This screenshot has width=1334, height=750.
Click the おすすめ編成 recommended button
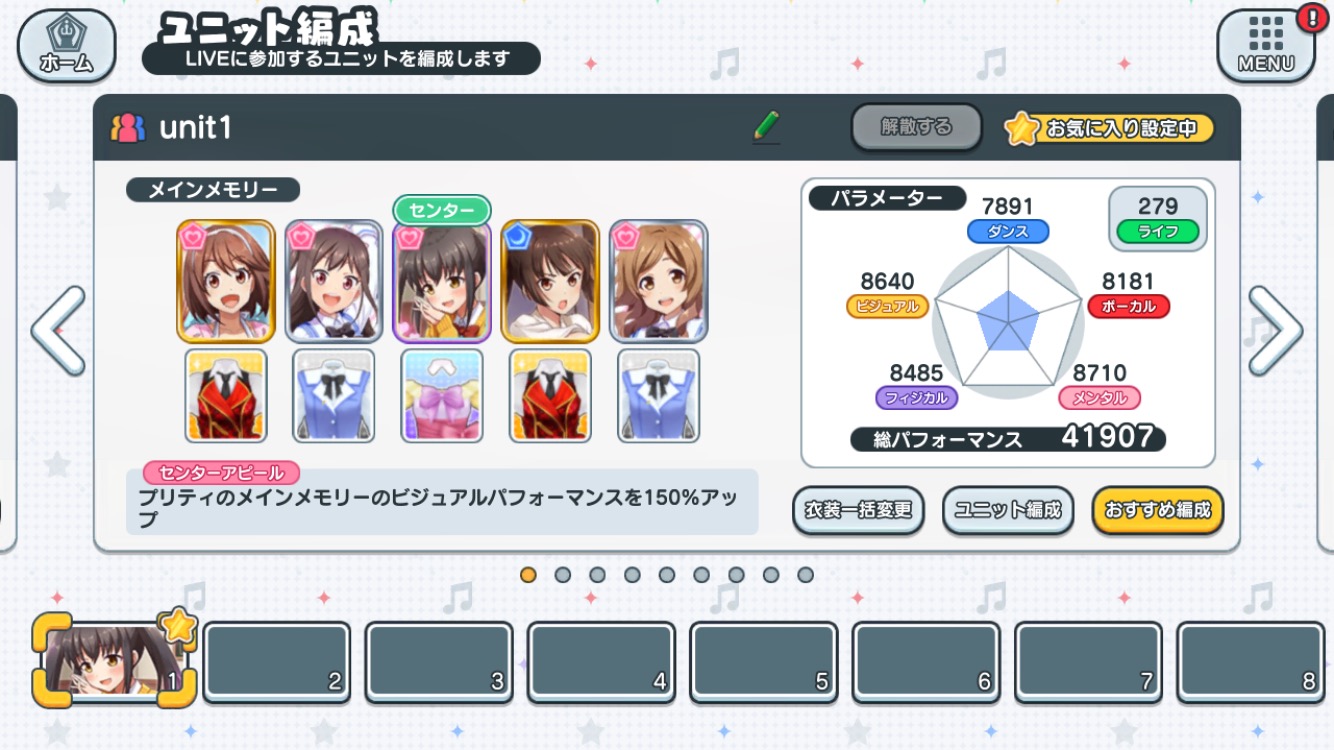pos(1157,510)
